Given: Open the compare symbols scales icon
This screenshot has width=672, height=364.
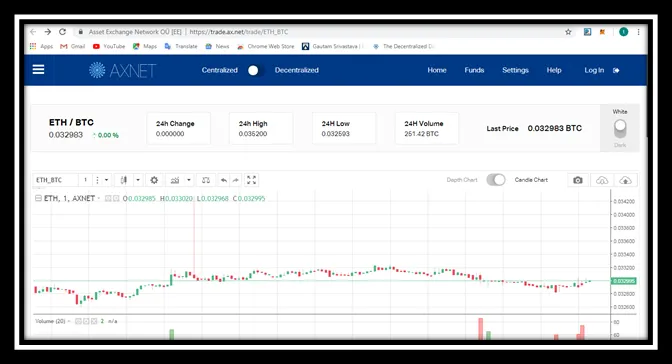Looking at the screenshot, I should (x=206, y=180).
